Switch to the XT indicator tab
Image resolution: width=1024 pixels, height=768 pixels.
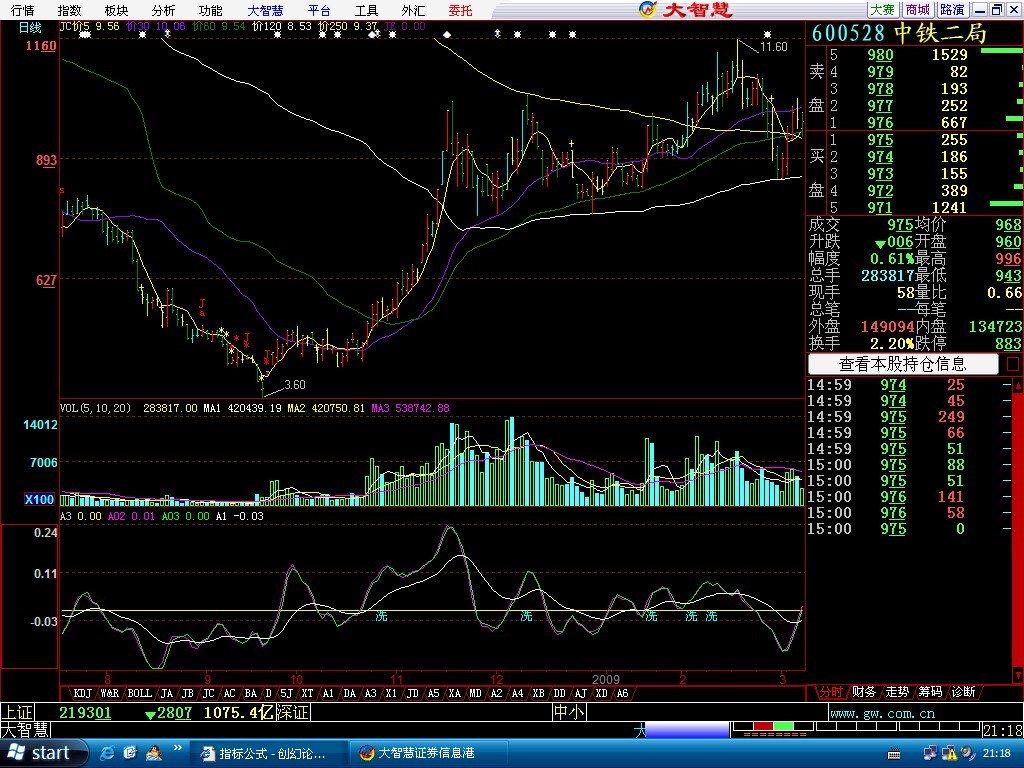pyautogui.click(x=308, y=693)
